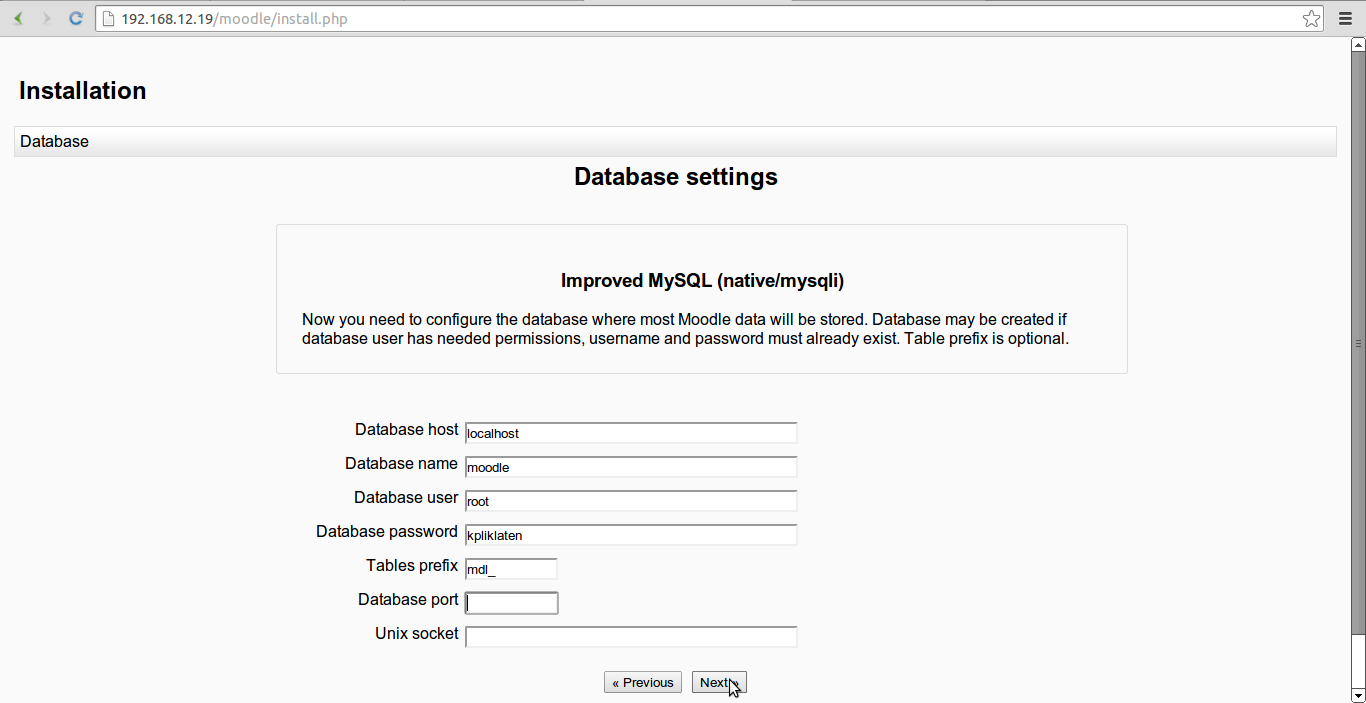The height and width of the screenshot is (703, 1366).
Task: Click the Database host input field
Action: pyautogui.click(x=631, y=433)
